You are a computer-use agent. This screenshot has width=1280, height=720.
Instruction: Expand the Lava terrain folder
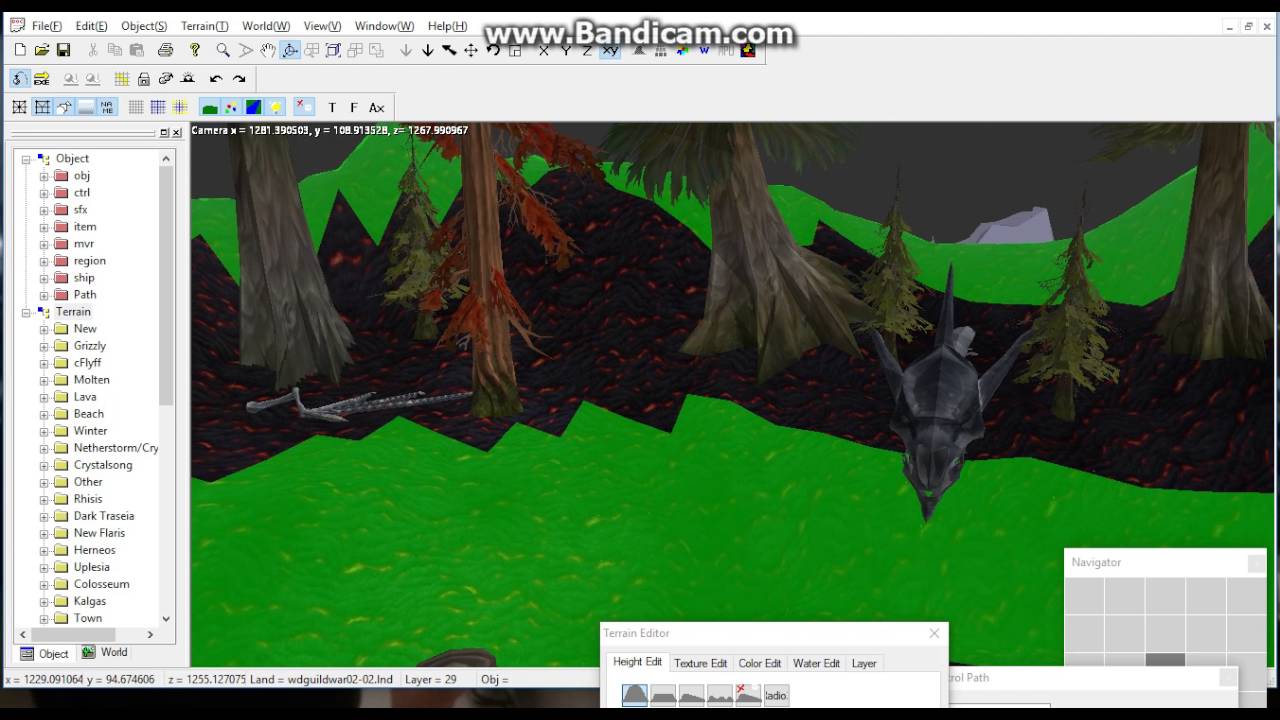pyautogui.click(x=44, y=397)
